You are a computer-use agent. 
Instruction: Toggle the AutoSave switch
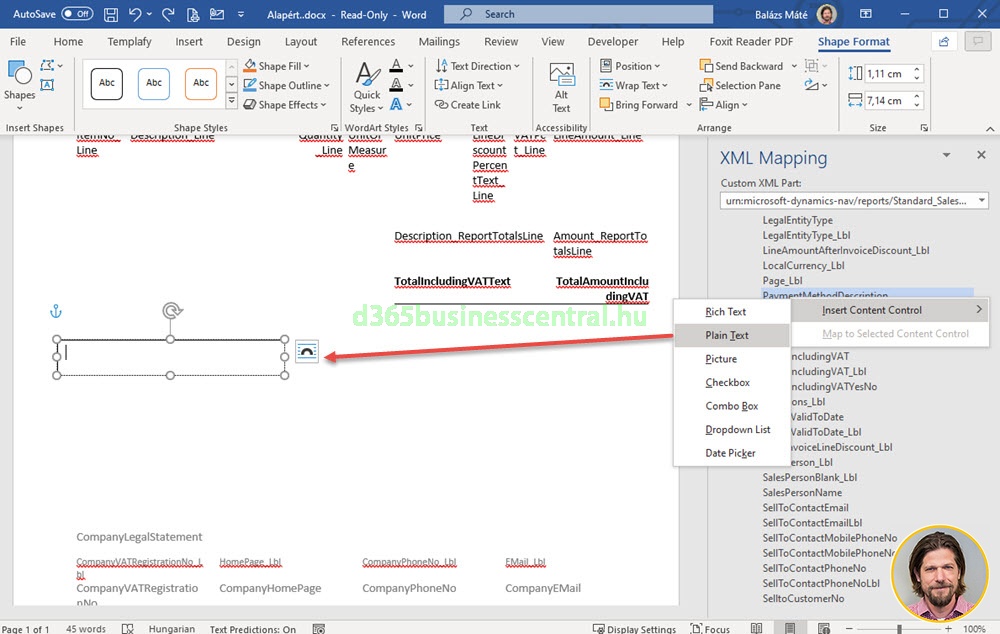77,15
